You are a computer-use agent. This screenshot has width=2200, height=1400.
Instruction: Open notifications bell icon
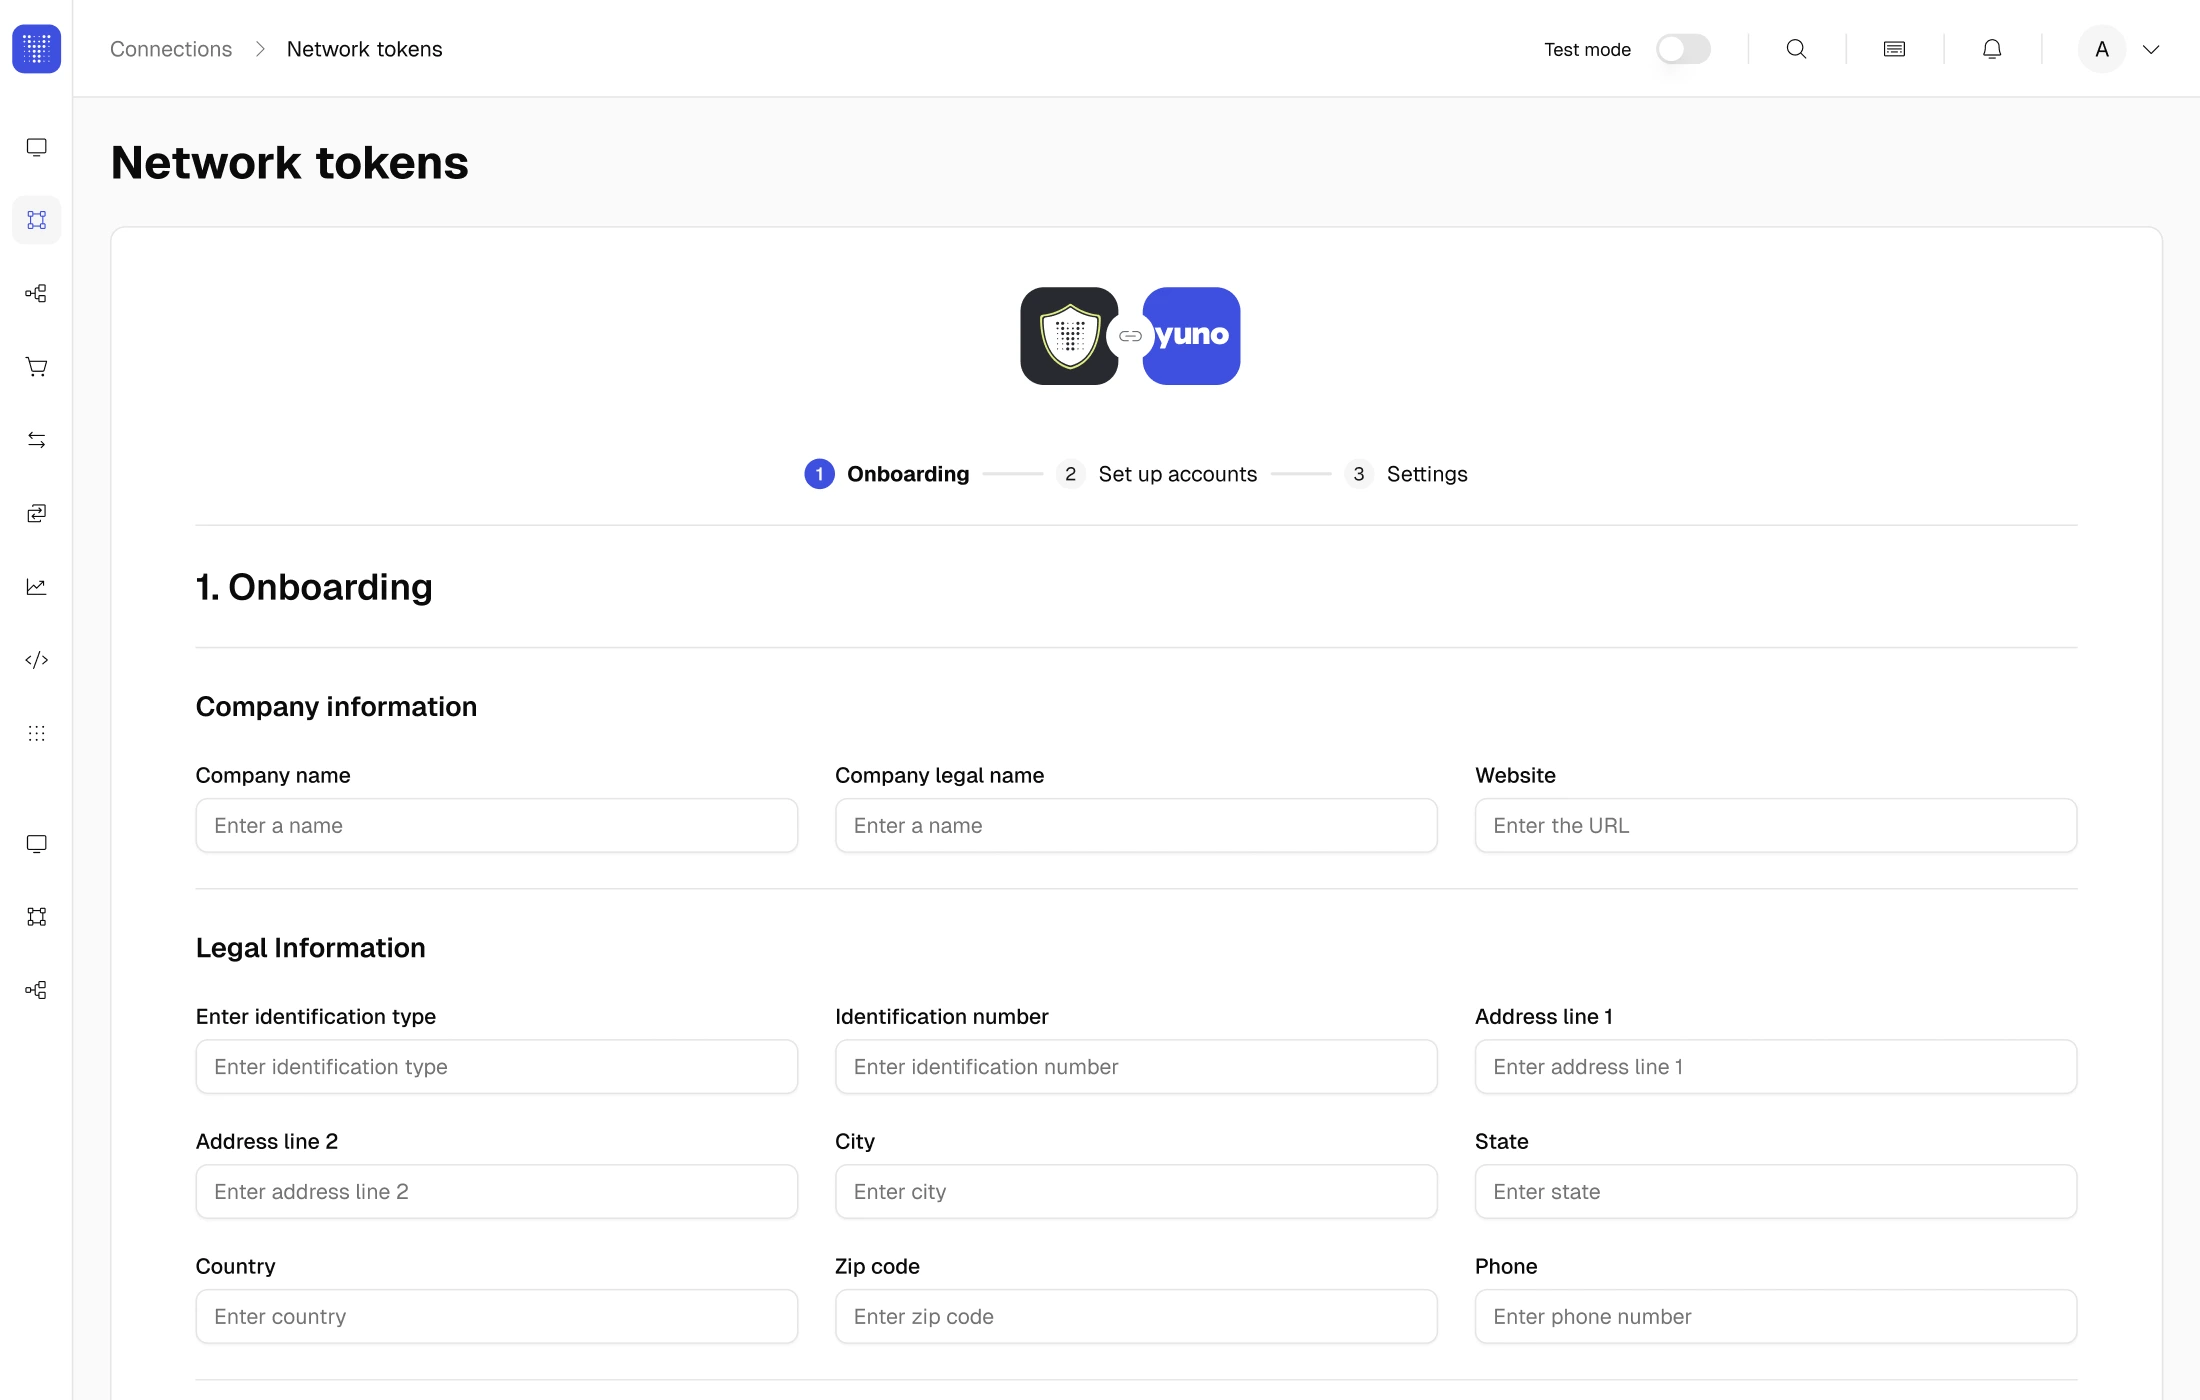pyautogui.click(x=1992, y=49)
